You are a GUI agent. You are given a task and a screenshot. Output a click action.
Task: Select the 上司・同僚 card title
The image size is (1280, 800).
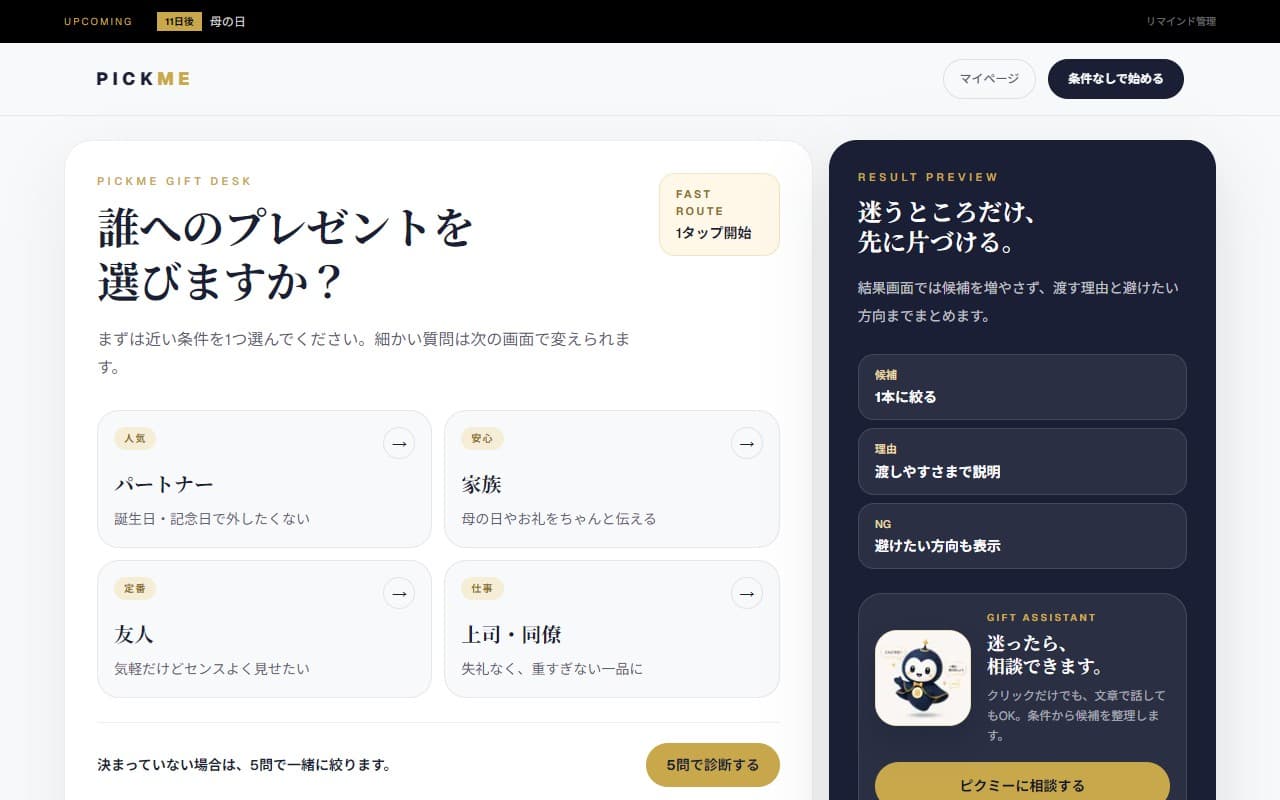(x=511, y=635)
